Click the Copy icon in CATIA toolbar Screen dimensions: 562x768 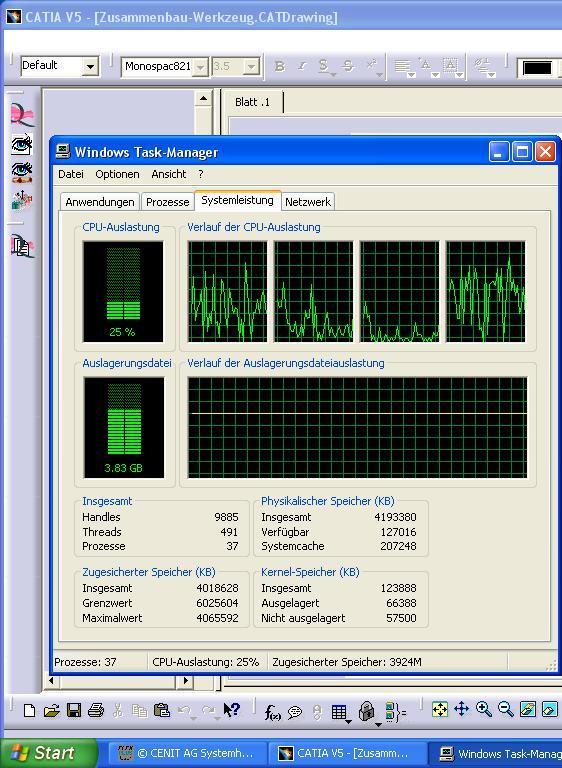(140, 710)
